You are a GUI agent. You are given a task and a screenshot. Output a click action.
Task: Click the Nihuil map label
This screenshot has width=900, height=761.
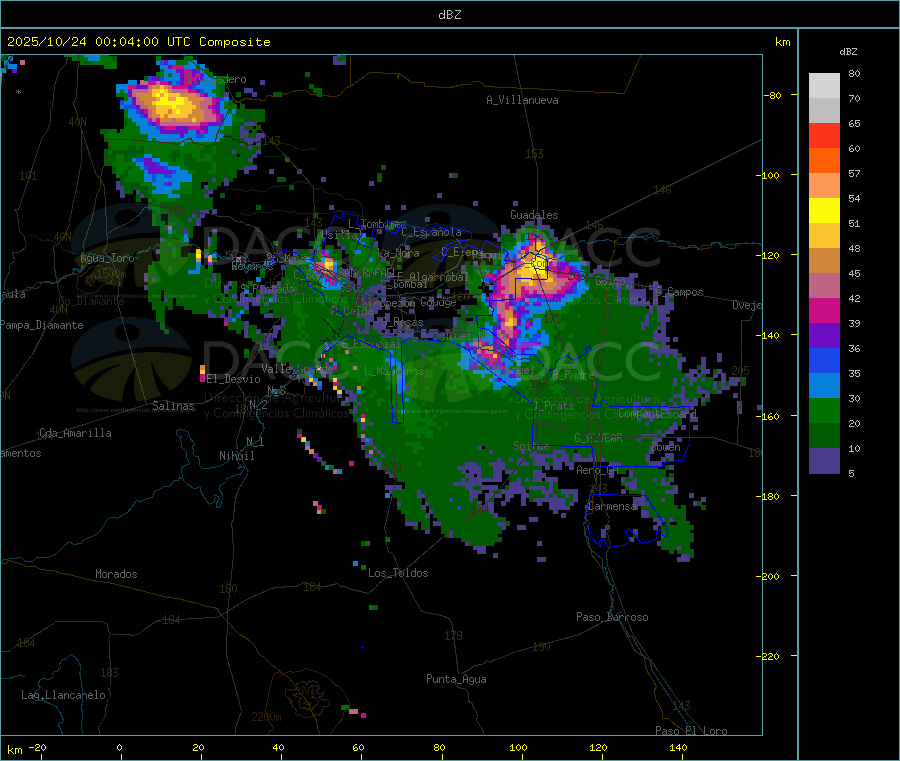click(237, 456)
